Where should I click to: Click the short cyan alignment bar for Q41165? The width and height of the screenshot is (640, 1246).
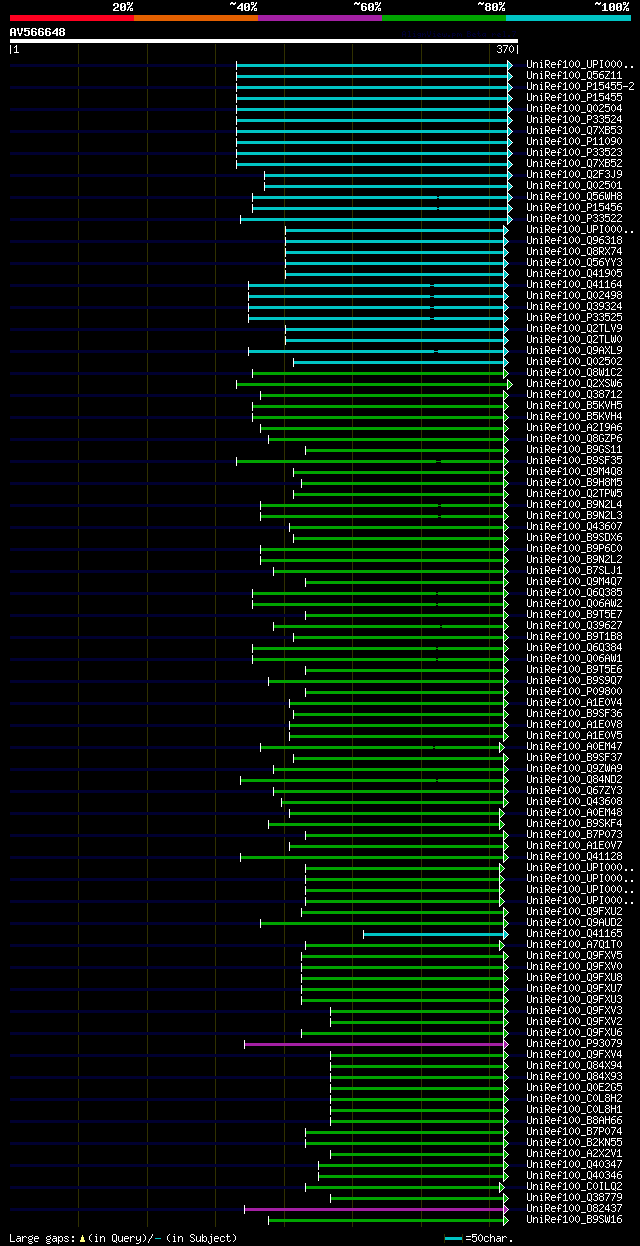[435, 933]
